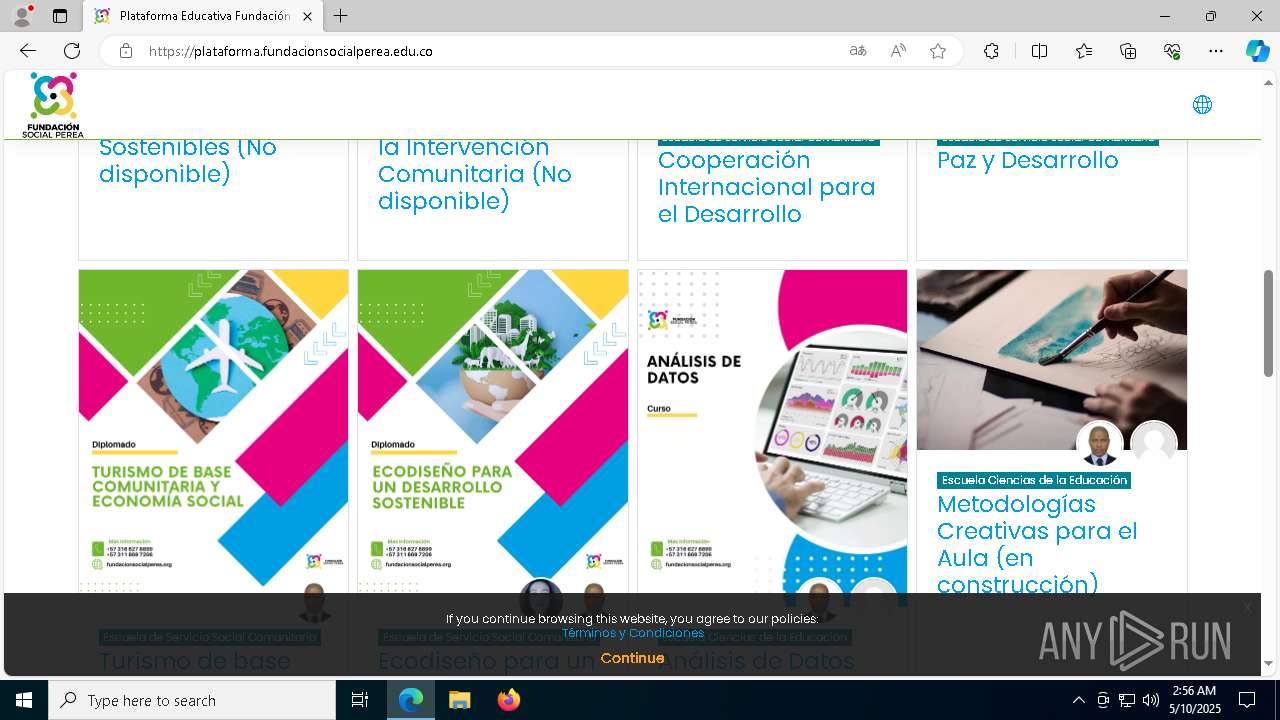Open a new browser tab
The image size is (1280, 720).
(x=341, y=16)
